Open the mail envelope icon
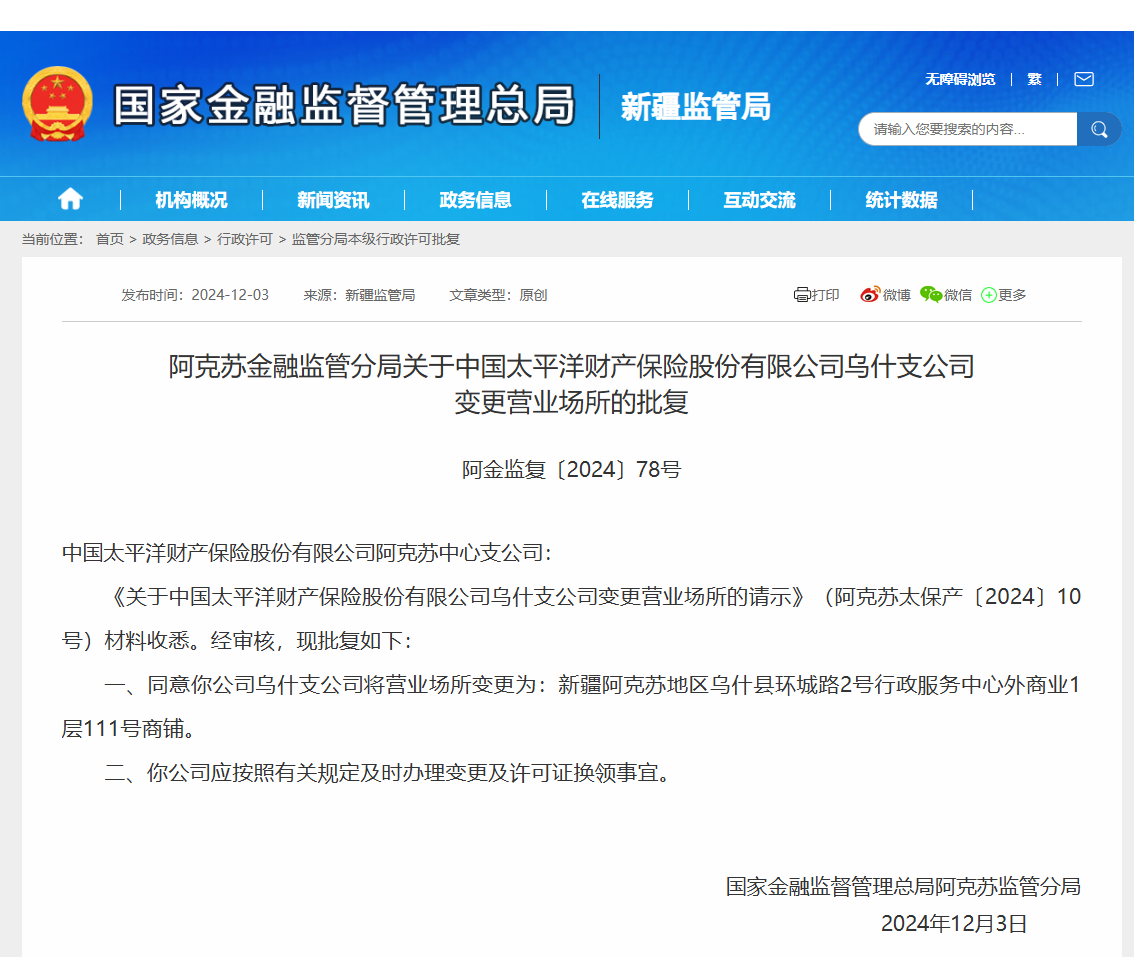Screen dimensions: 1134x957 [x=1083, y=79]
